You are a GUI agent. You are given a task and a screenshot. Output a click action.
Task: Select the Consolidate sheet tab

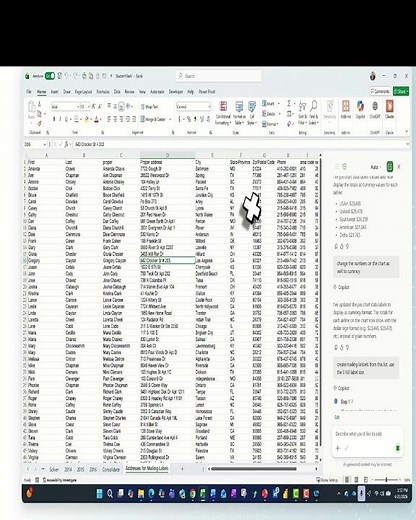[111, 469]
